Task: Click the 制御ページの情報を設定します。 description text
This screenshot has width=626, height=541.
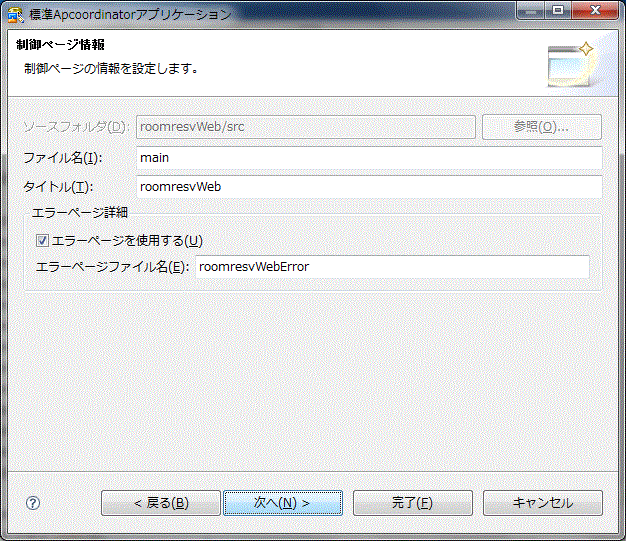Action: click(111, 69)
